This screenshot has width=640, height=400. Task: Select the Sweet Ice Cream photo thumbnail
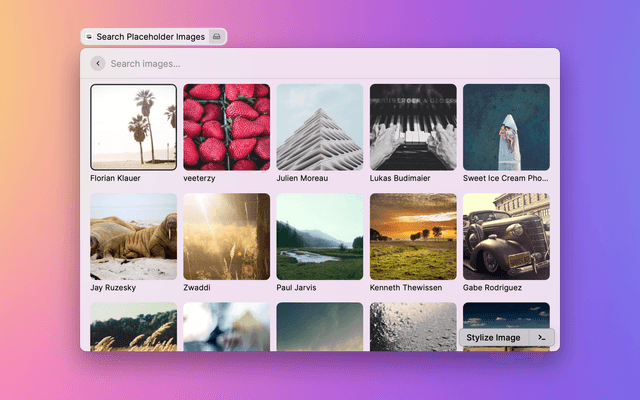(x=506, y=127)
